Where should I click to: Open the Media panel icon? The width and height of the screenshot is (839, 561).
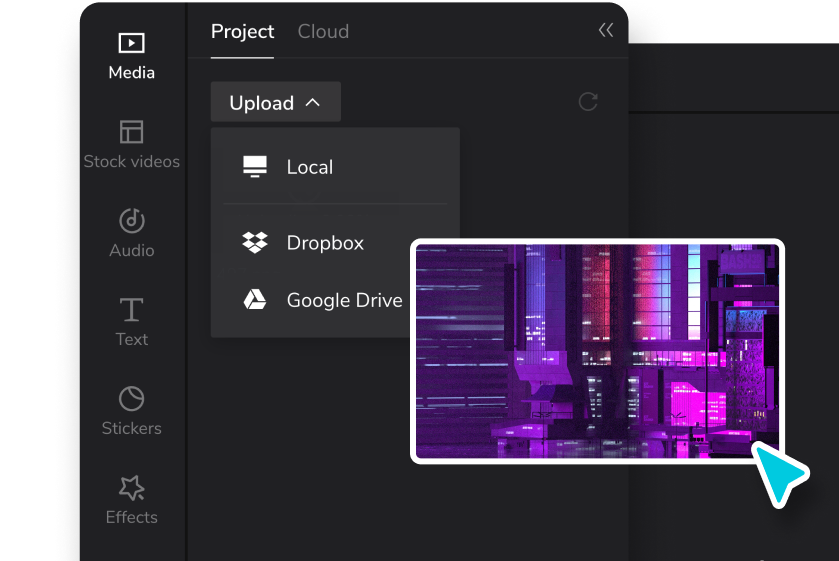tap(132, 43)
